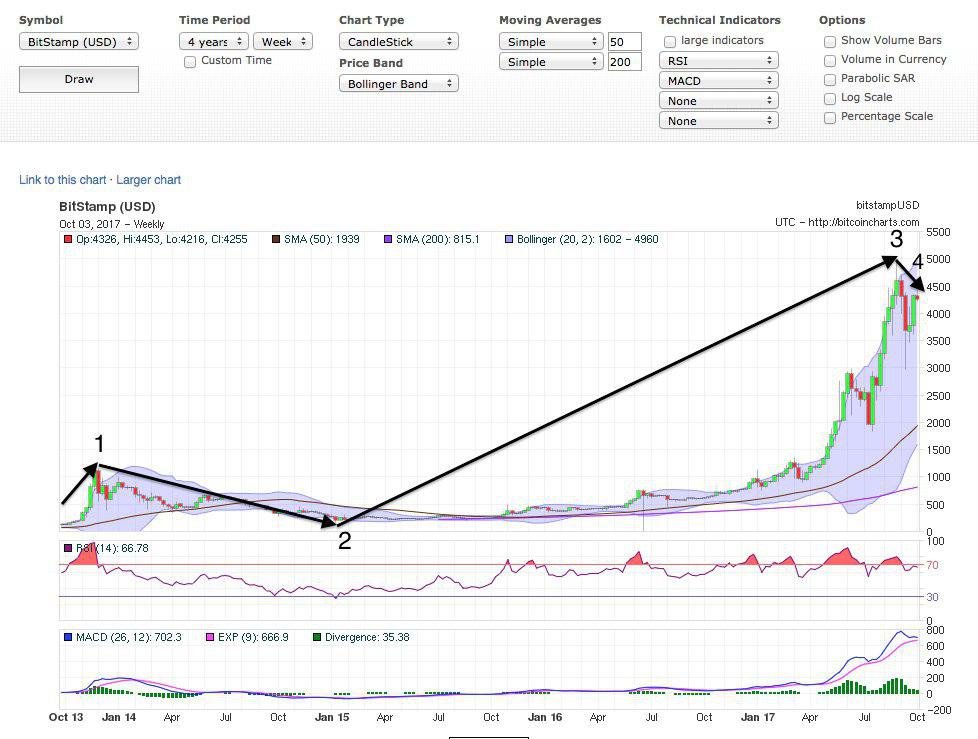Viewport: 978px width, 739px height.
Task: Open the Week interval dropdown
Action: 283,42
